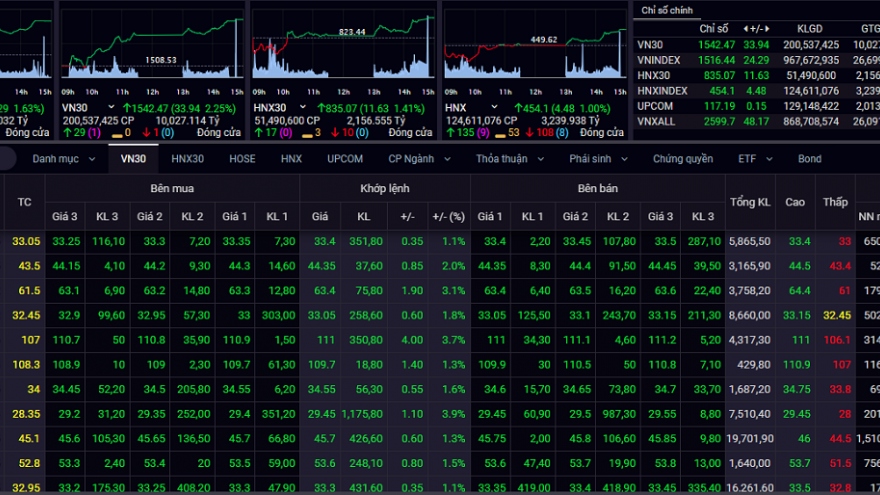The width and height of the screenshot is (880, 495).
Task: Switch to the Chứng quyền tab
Action: tap(683, 158)
